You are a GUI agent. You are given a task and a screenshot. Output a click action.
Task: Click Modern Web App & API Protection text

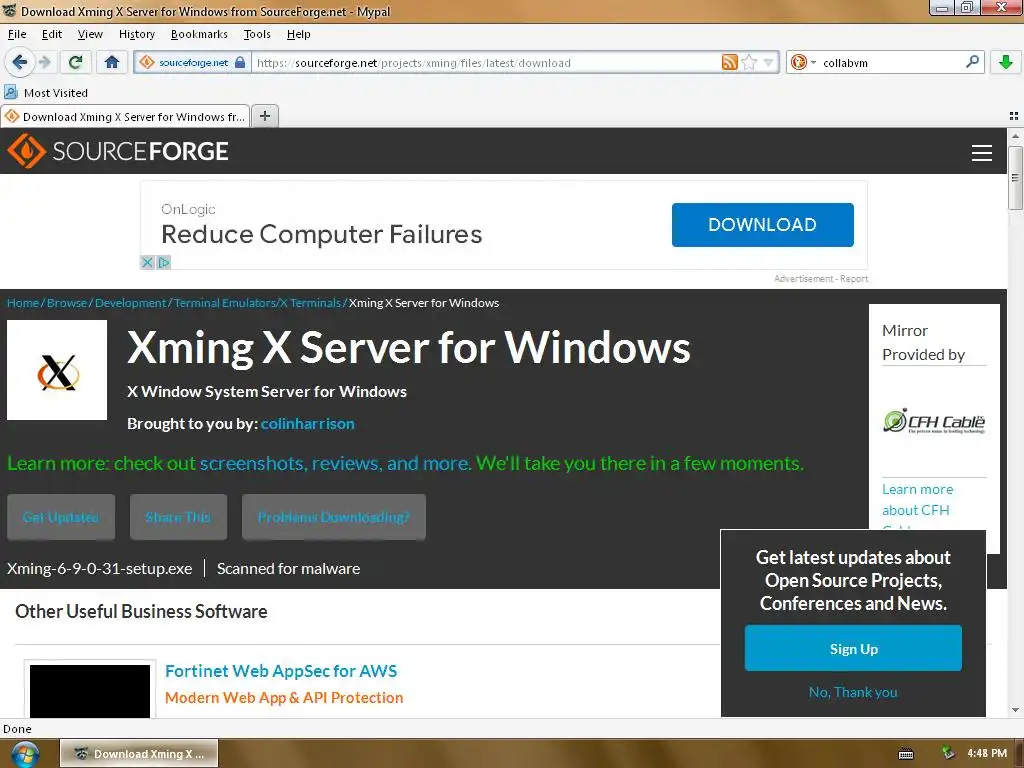[x=284, y=697]
